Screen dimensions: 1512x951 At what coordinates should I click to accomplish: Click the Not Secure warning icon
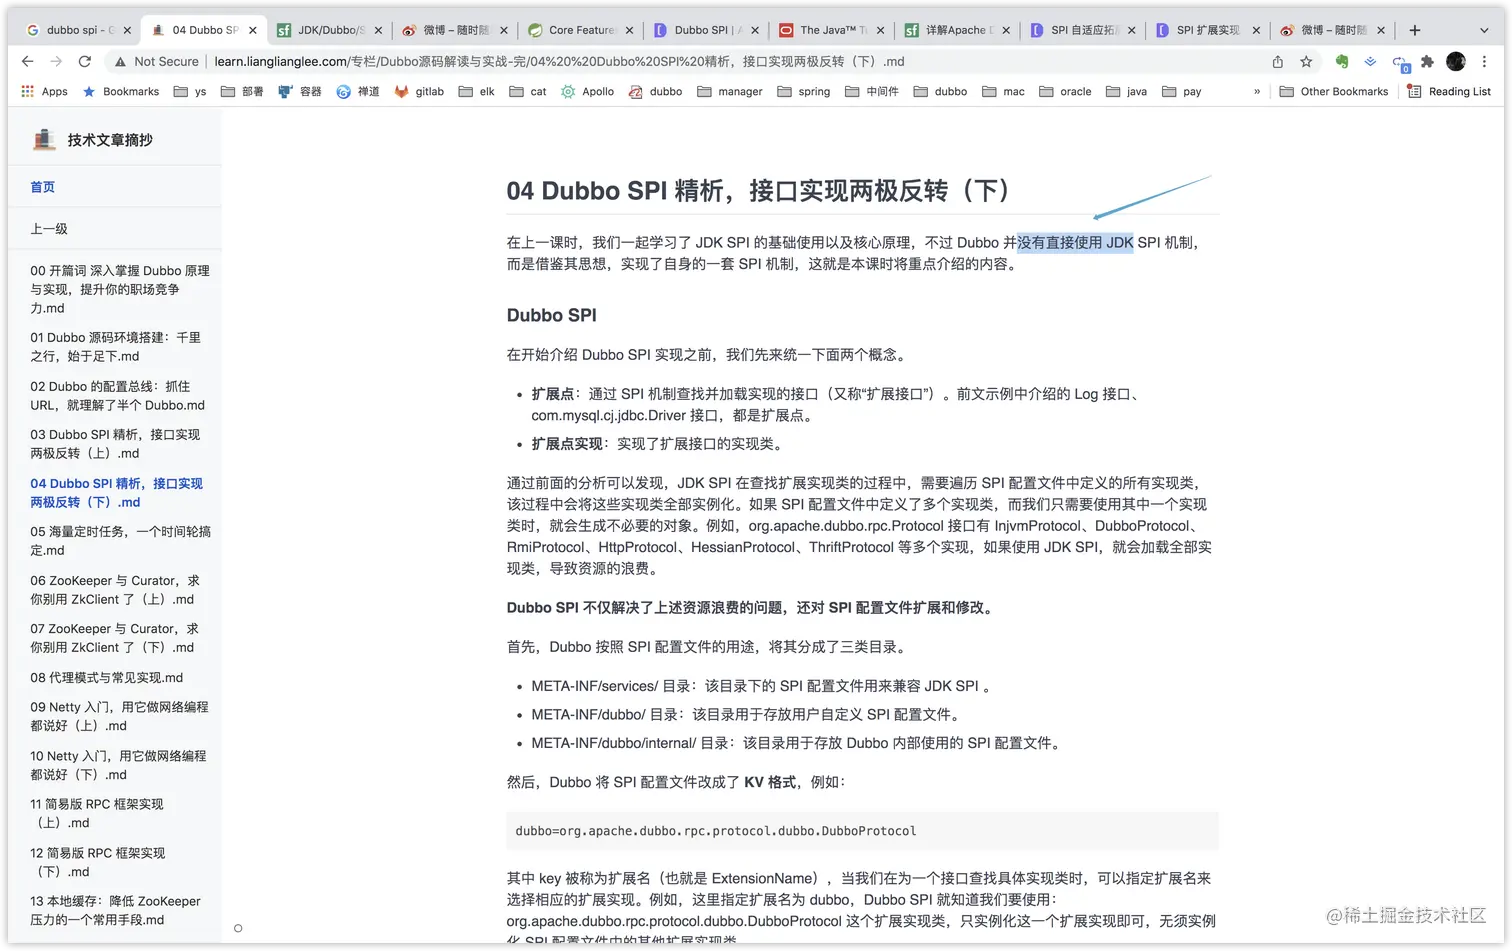tap(120, 62)
